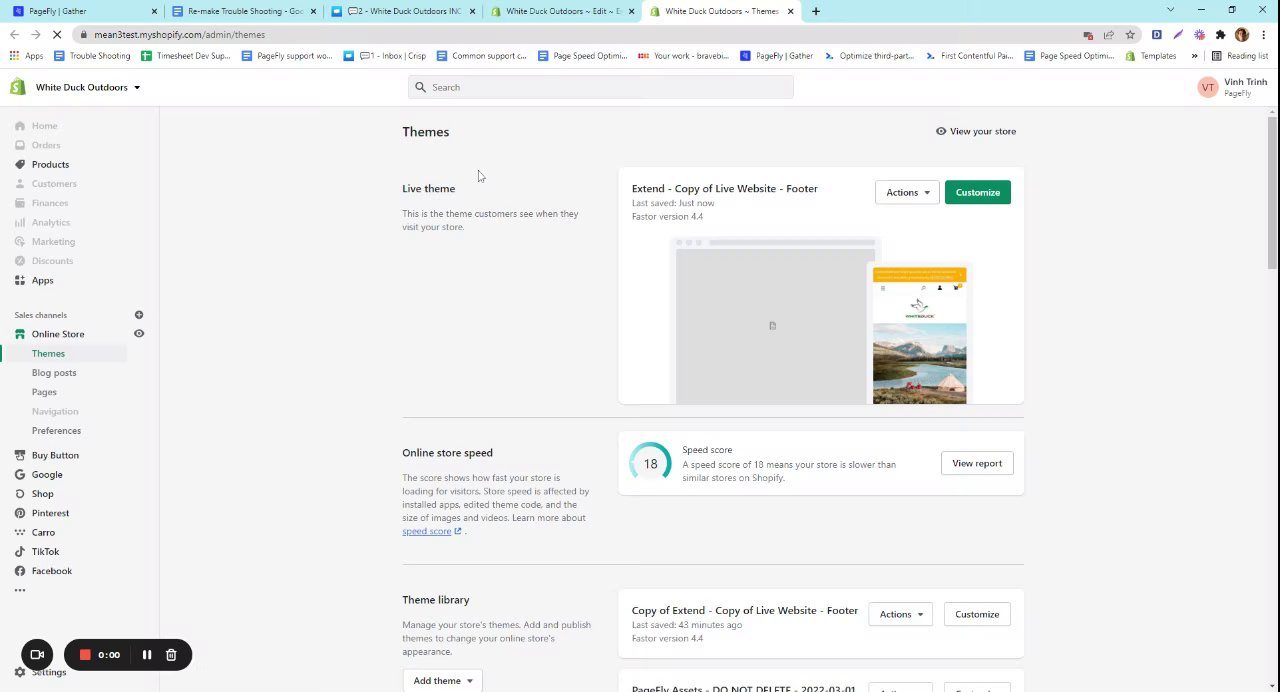Open Vinh Trinh account menu
Screen dimensions: 1280x692
(x=1232, y=87)
